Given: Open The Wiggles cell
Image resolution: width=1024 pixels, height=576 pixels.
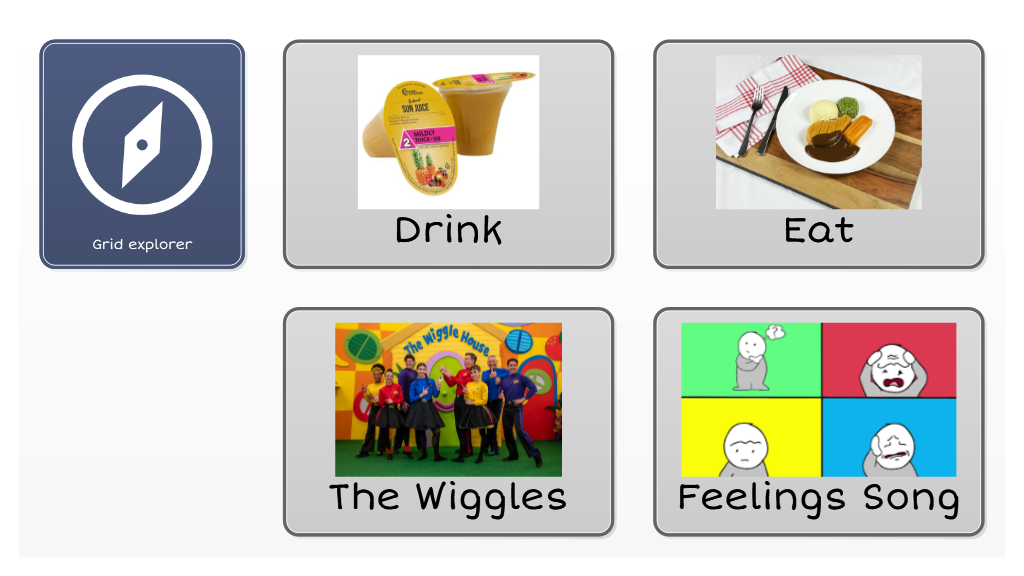Looking at the screenshot, I should 448,422.
